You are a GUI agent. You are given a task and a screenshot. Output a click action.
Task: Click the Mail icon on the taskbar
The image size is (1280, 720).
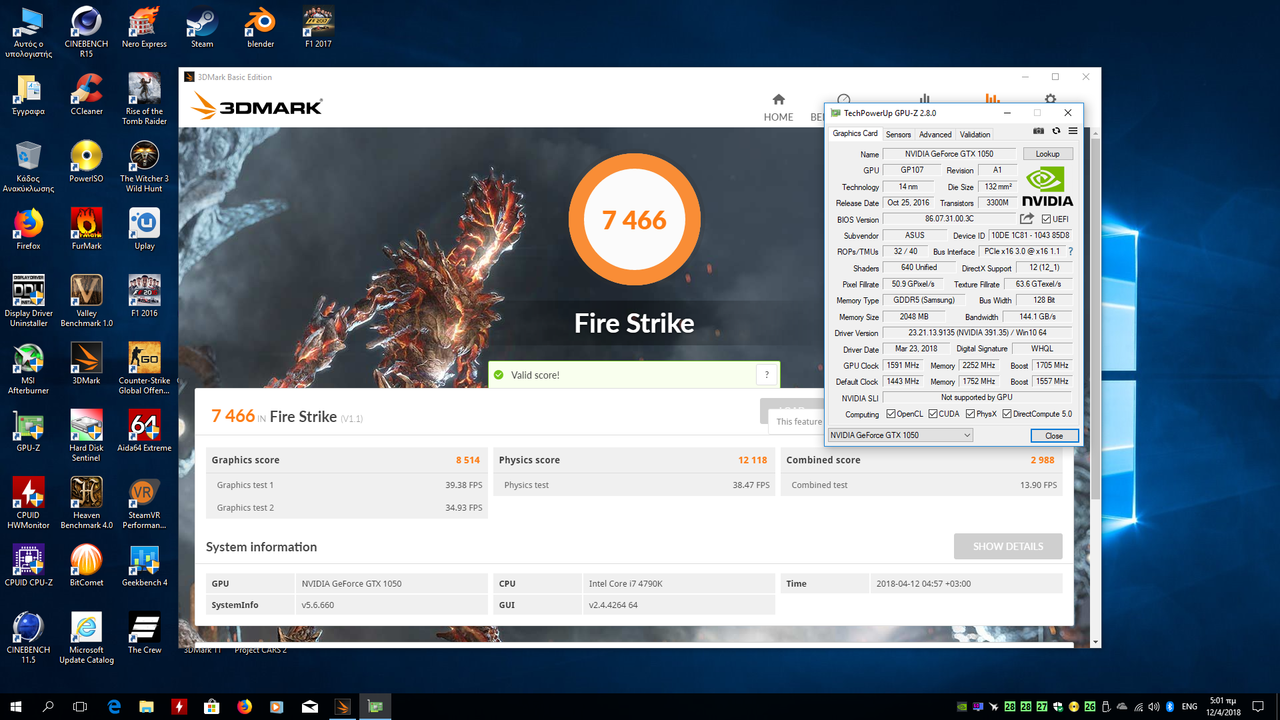click(310, 706)
